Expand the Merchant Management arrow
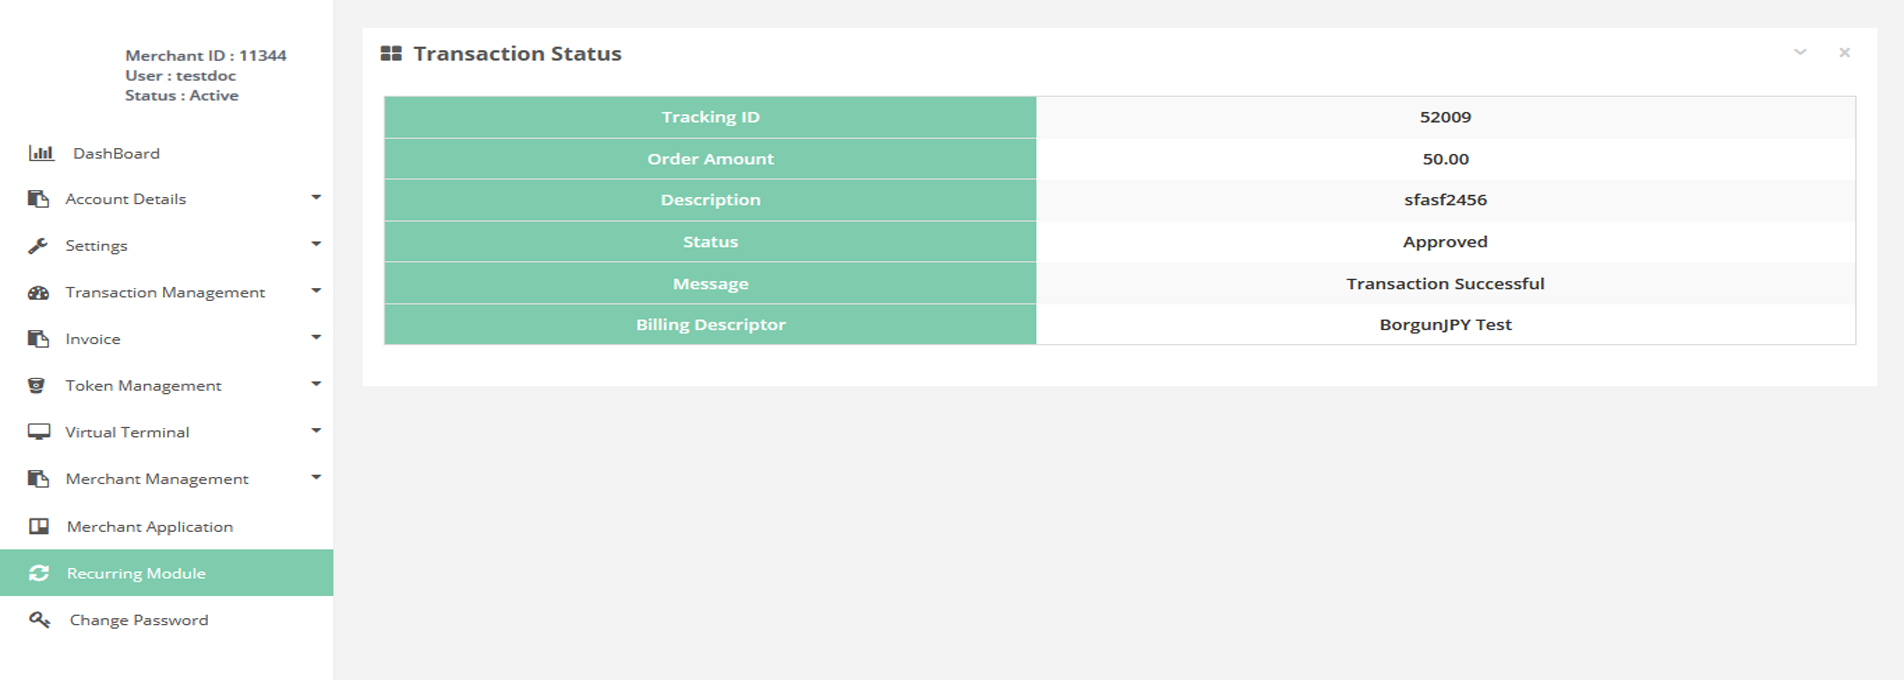1904x680 pixels. pos(316,478)
